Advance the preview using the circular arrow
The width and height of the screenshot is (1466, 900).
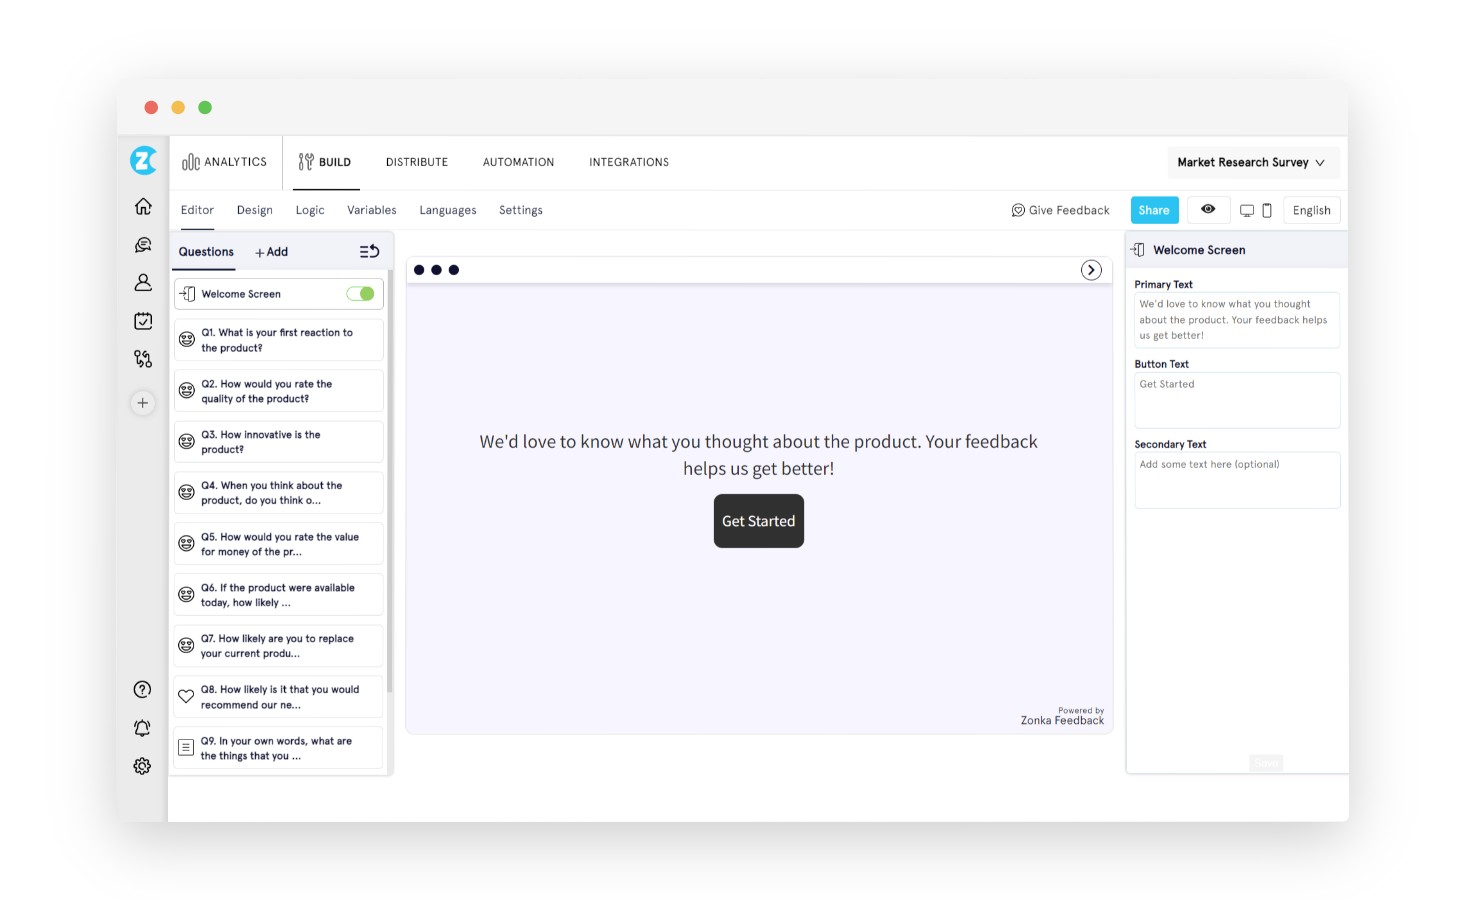click(1091, 270)
